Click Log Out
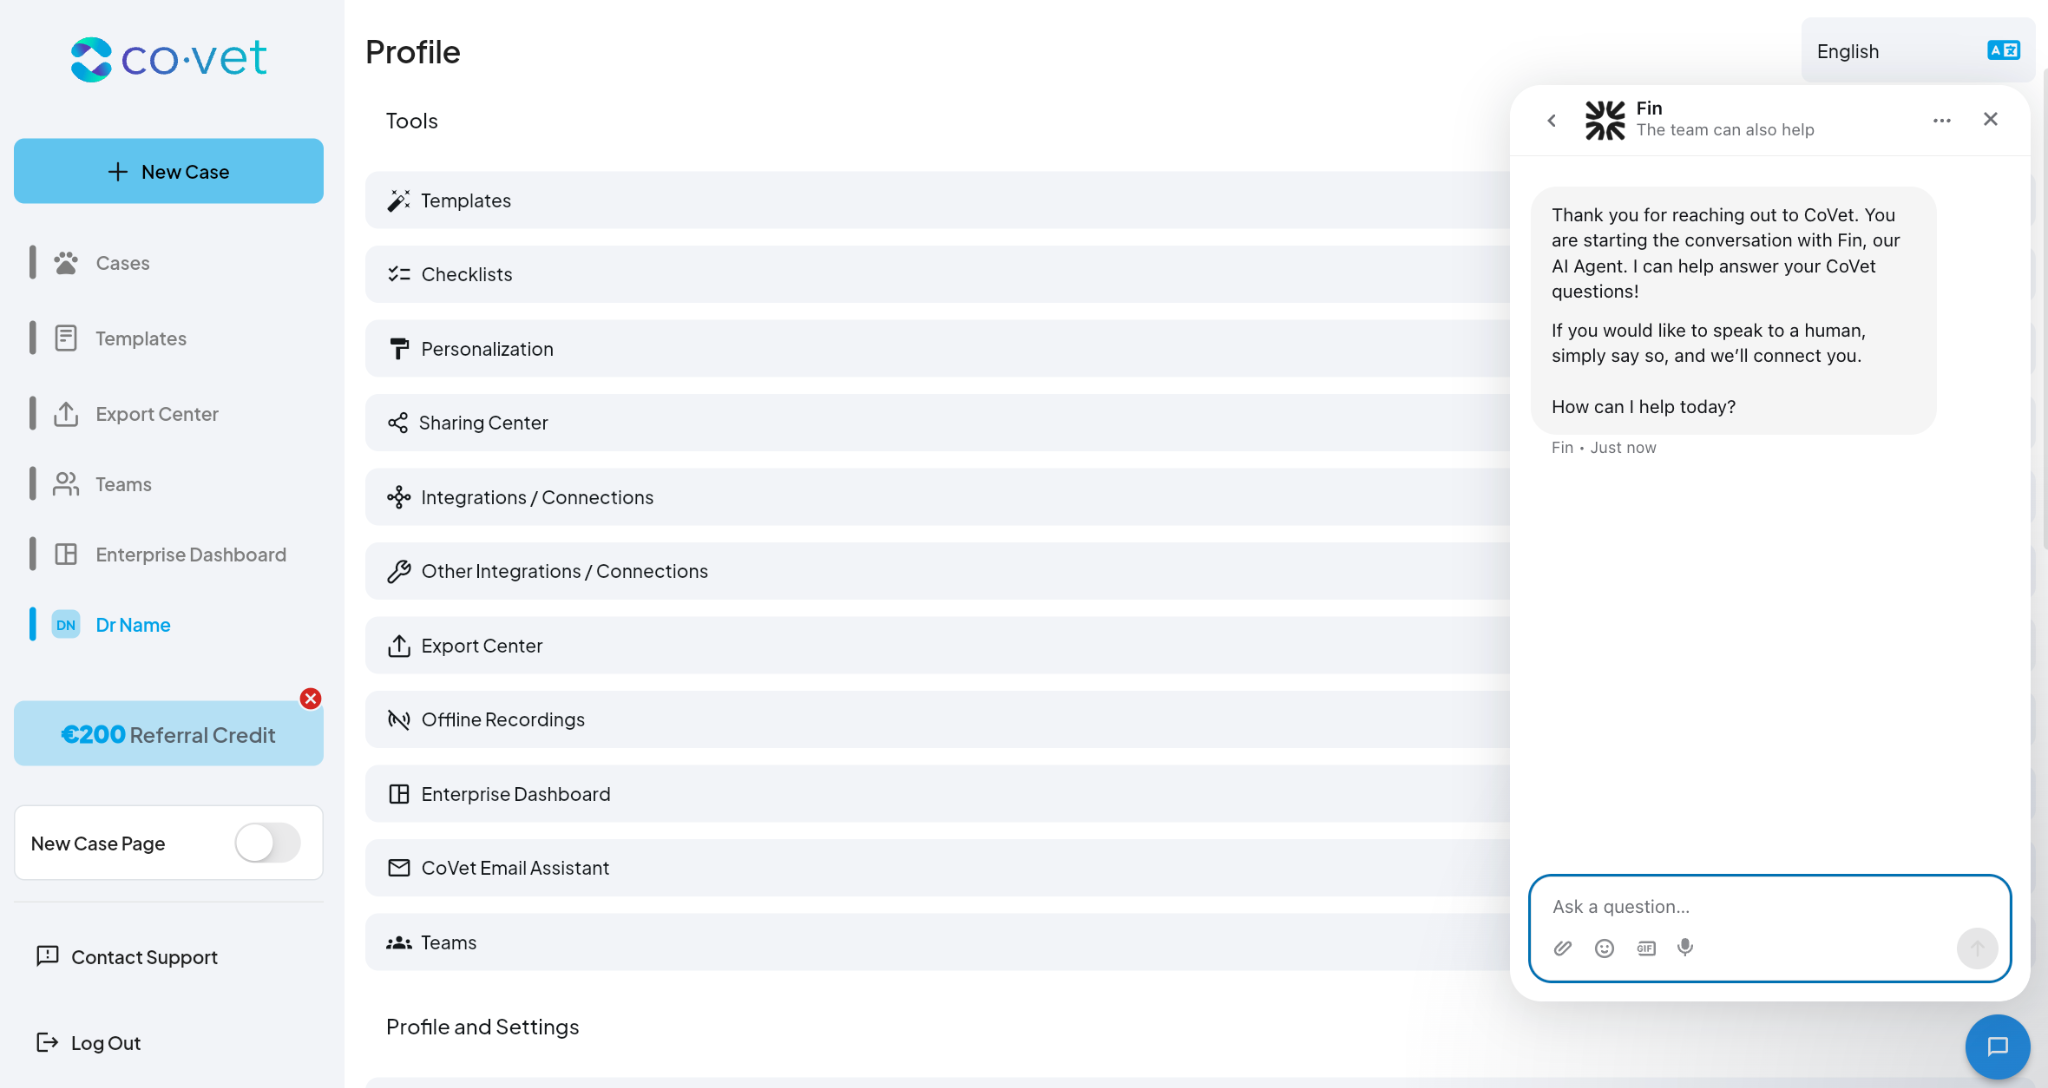Image resolution: width=2048 pixels, height=1088 pixels. pyautogui.click(x=106, y=1043)
